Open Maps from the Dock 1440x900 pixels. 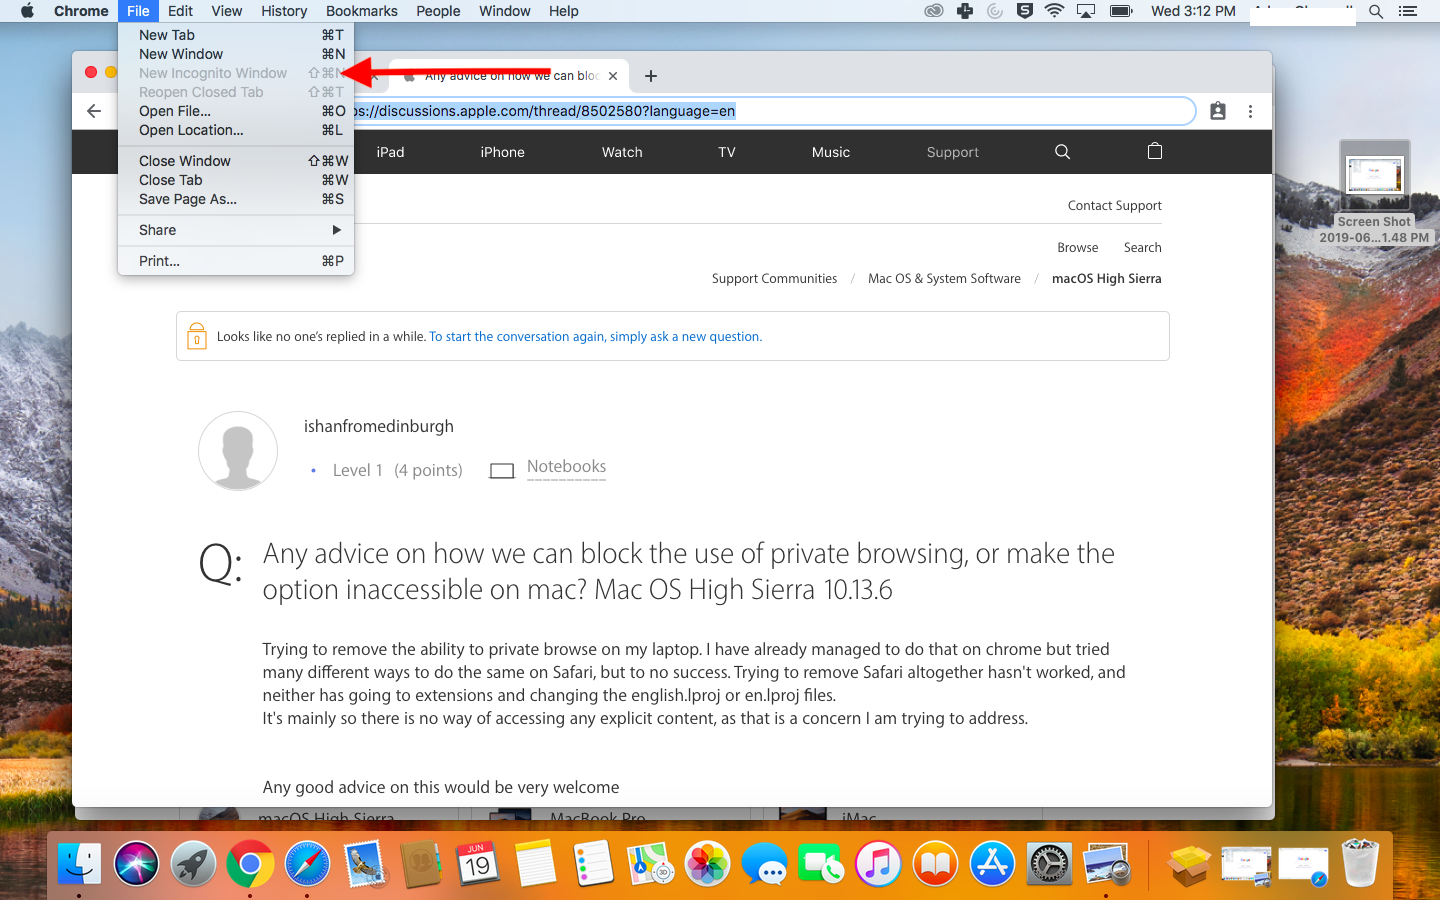pyautogui.click(x=650, y=864)
